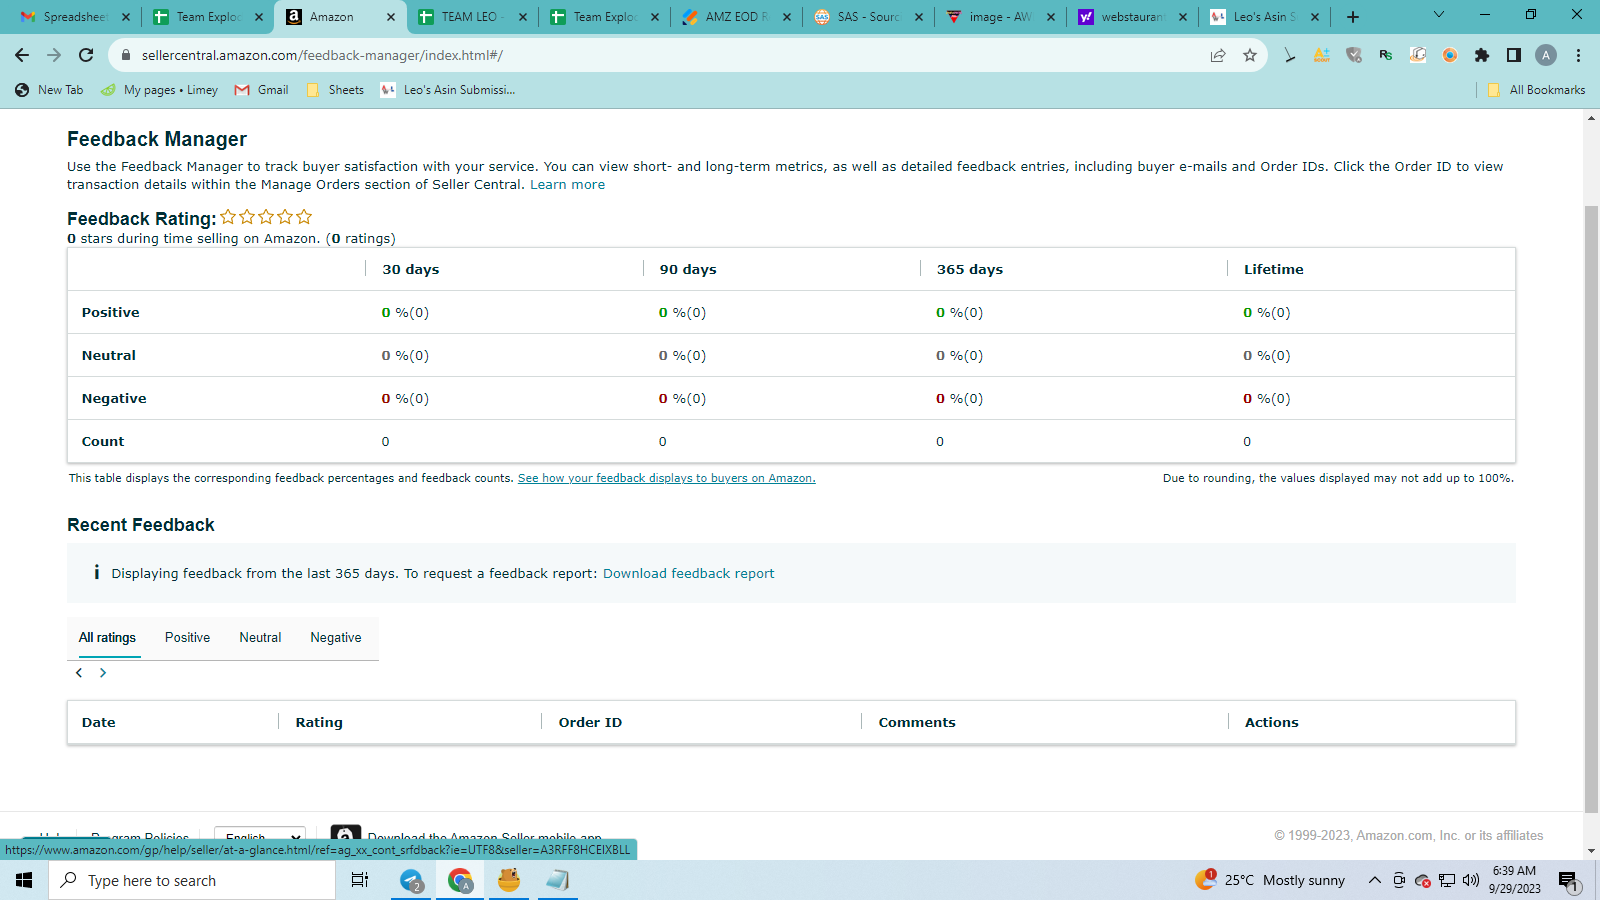Open Chrome's three-dot menu
The width and height of the screenshot is (1600, 900).
point(1578,55)
